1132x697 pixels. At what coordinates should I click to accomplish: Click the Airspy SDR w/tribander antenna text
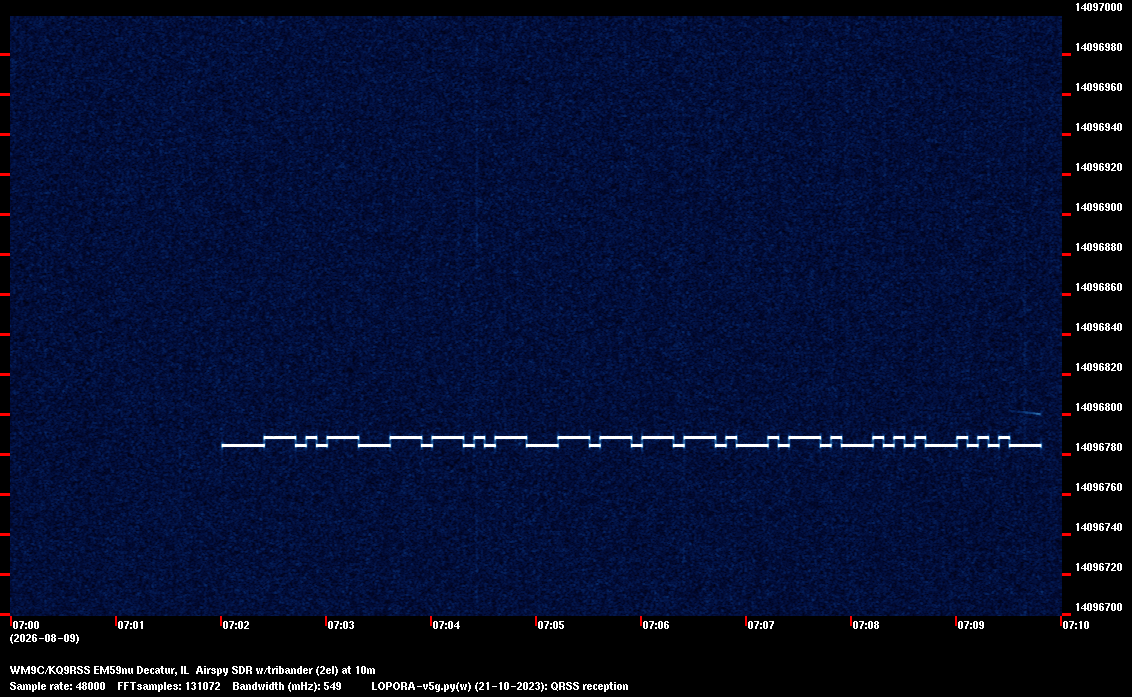[x=285, y=670]
